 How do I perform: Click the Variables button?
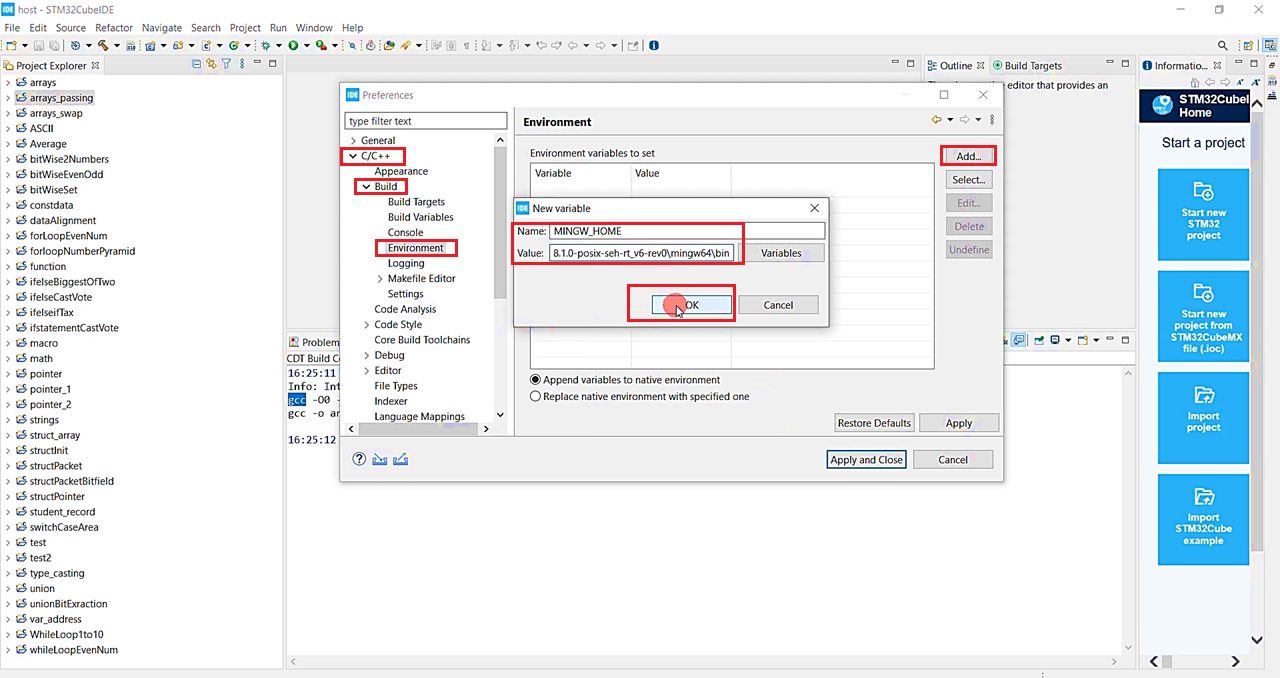tap(781, 253)
